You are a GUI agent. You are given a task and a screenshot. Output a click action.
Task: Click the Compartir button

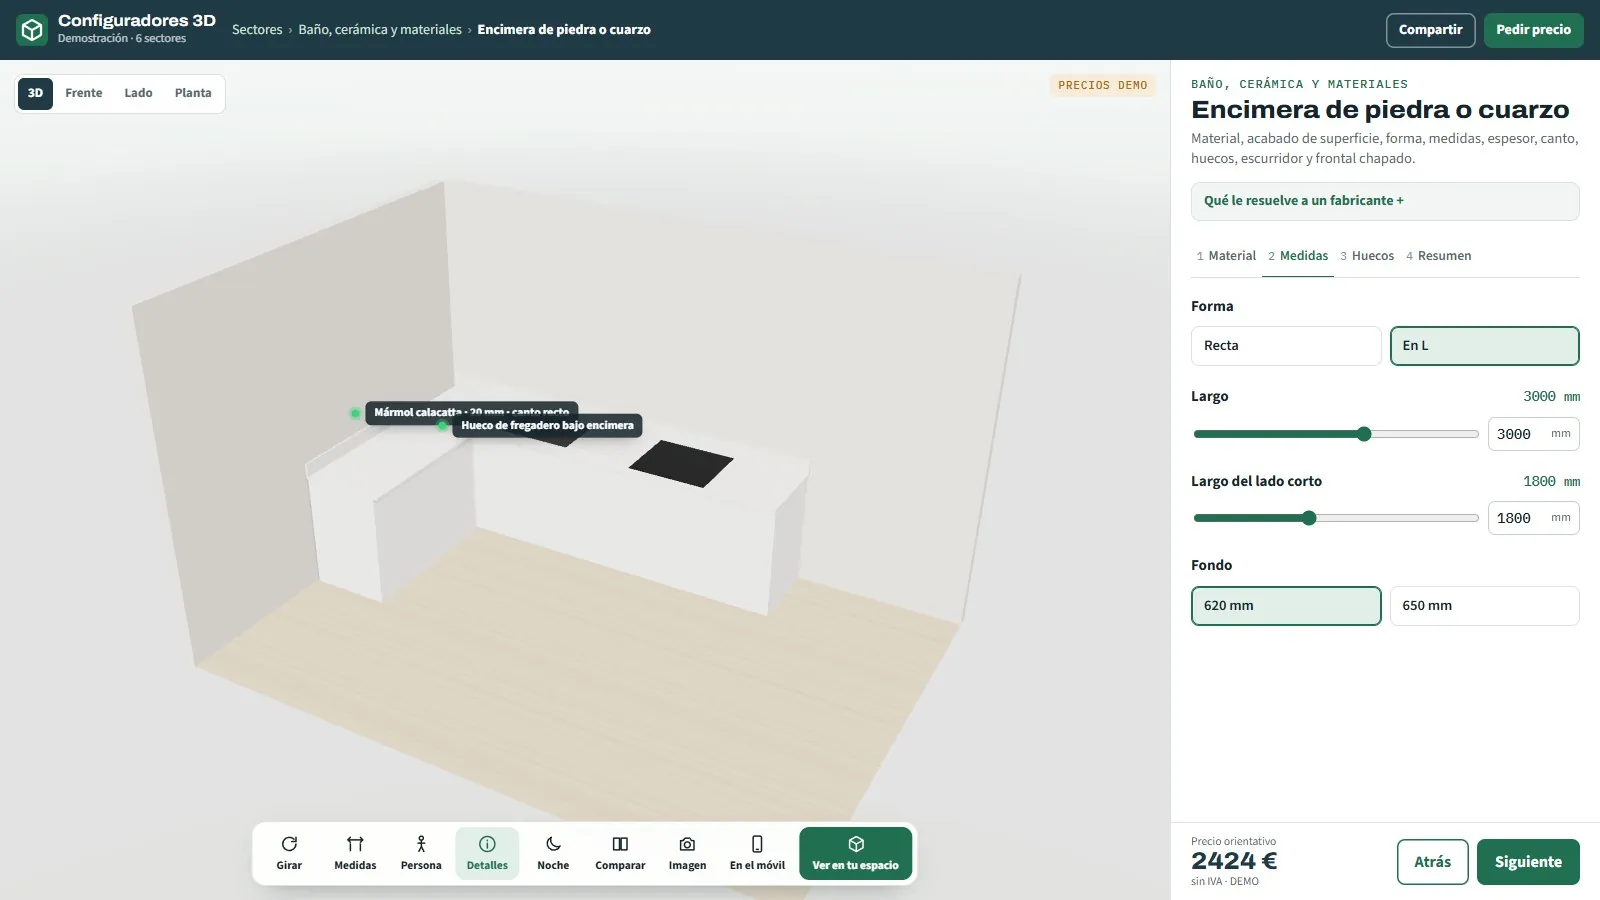coord(1430,30)
